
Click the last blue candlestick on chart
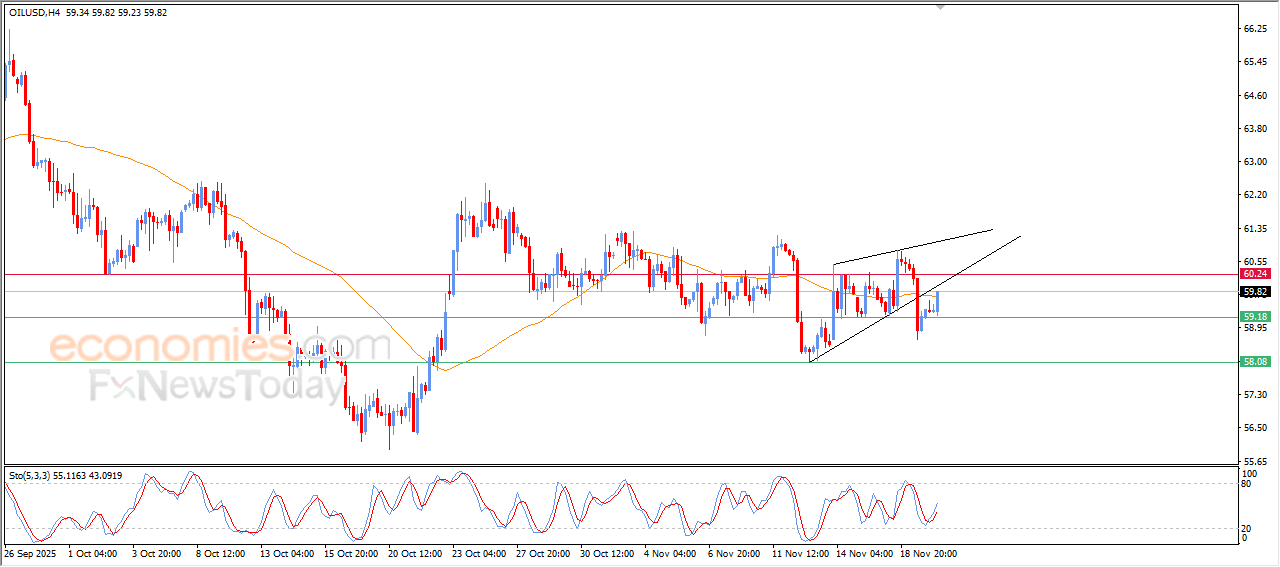(x=937, y=300)
